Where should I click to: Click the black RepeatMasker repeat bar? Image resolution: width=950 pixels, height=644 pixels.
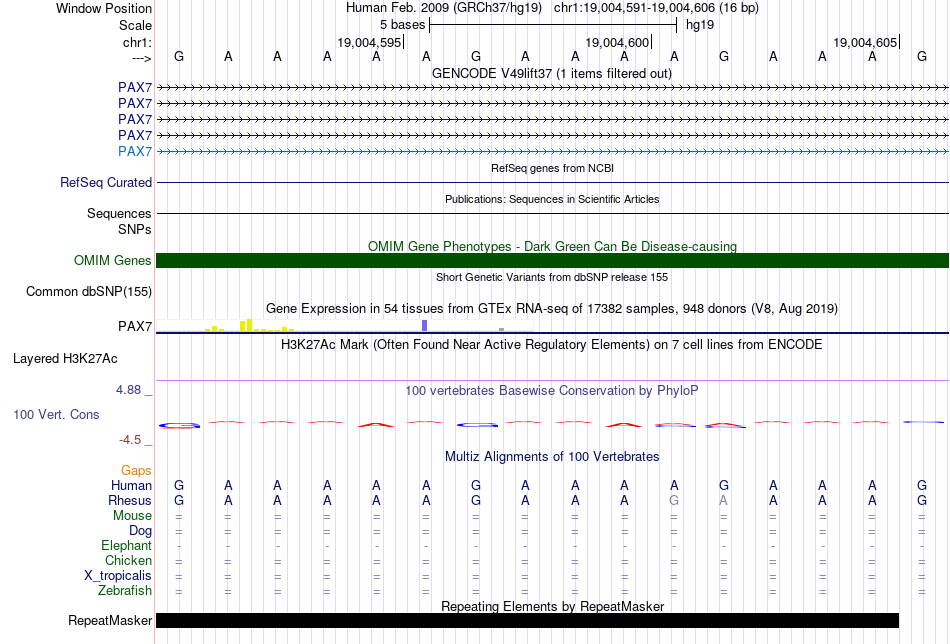[x=528, y=620]
